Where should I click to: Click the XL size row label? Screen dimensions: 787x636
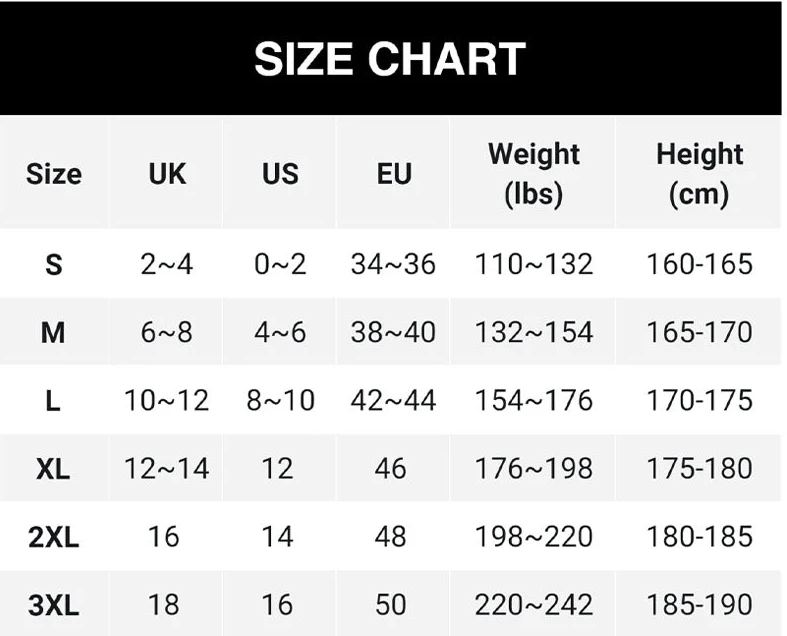(x=53, y=469)
